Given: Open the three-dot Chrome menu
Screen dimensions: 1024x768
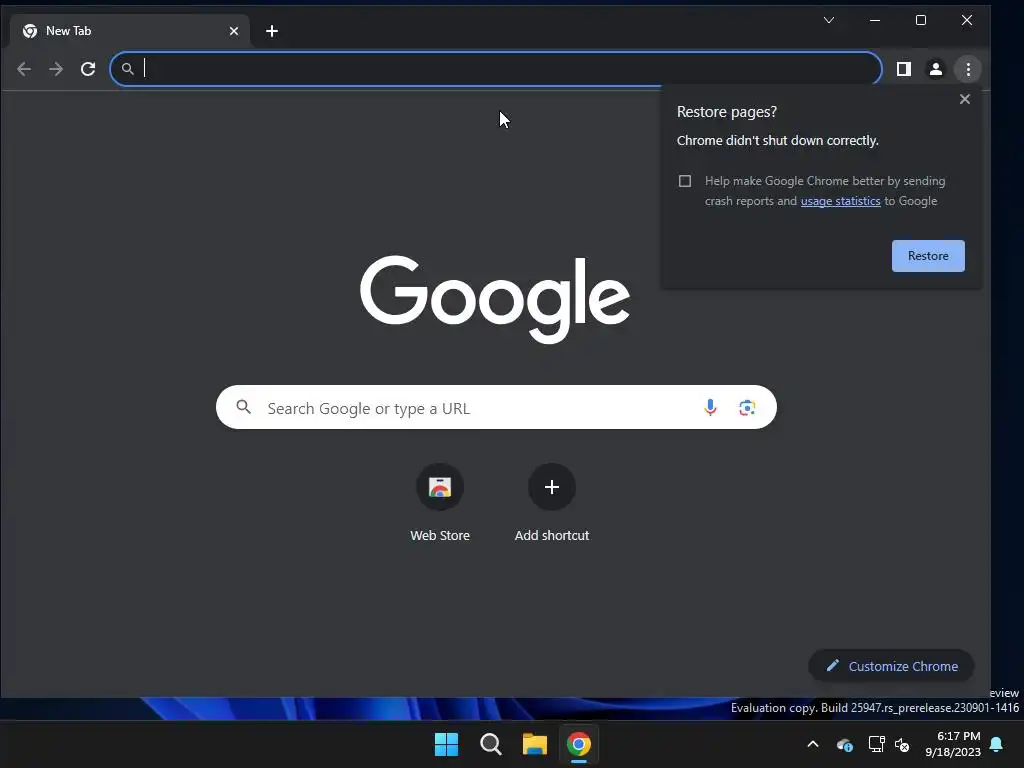Looking at the screenshot, I should point(968,69).
